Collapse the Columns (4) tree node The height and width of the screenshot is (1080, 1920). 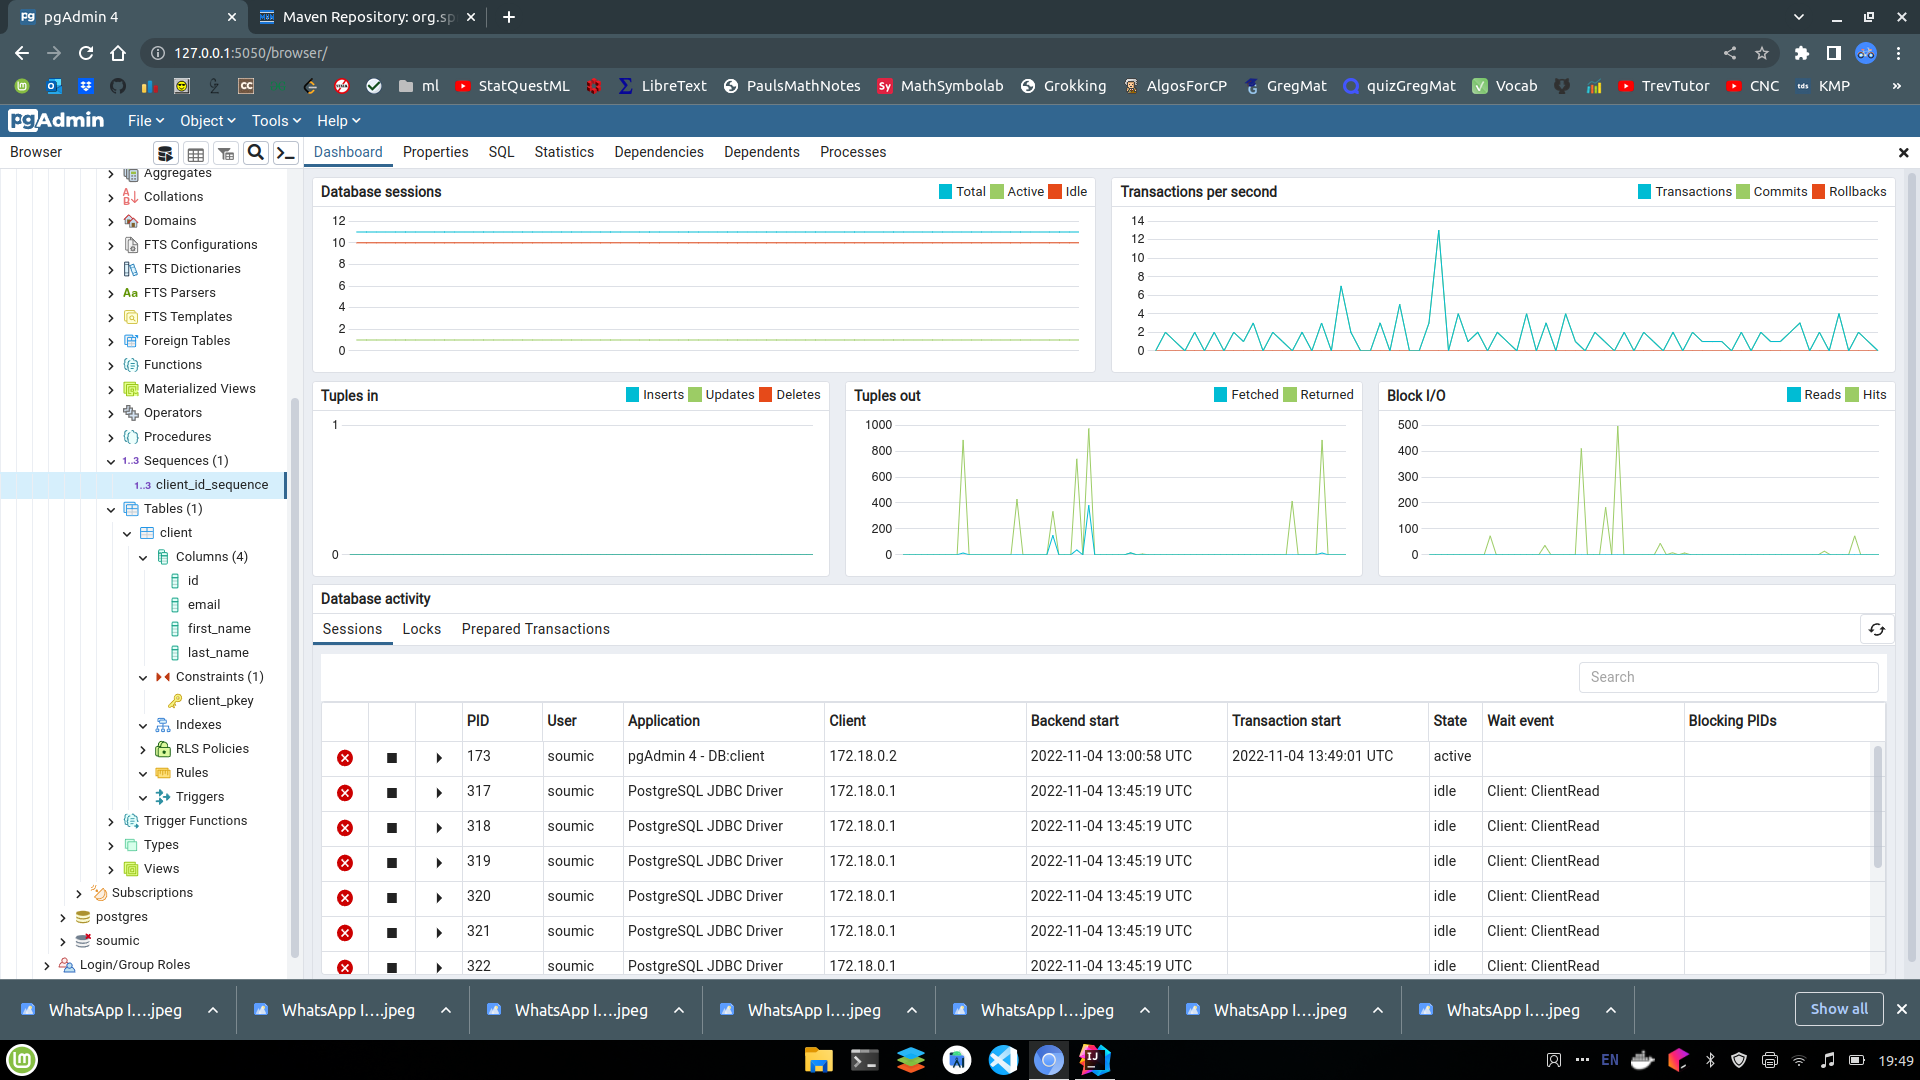coord(143,558)
